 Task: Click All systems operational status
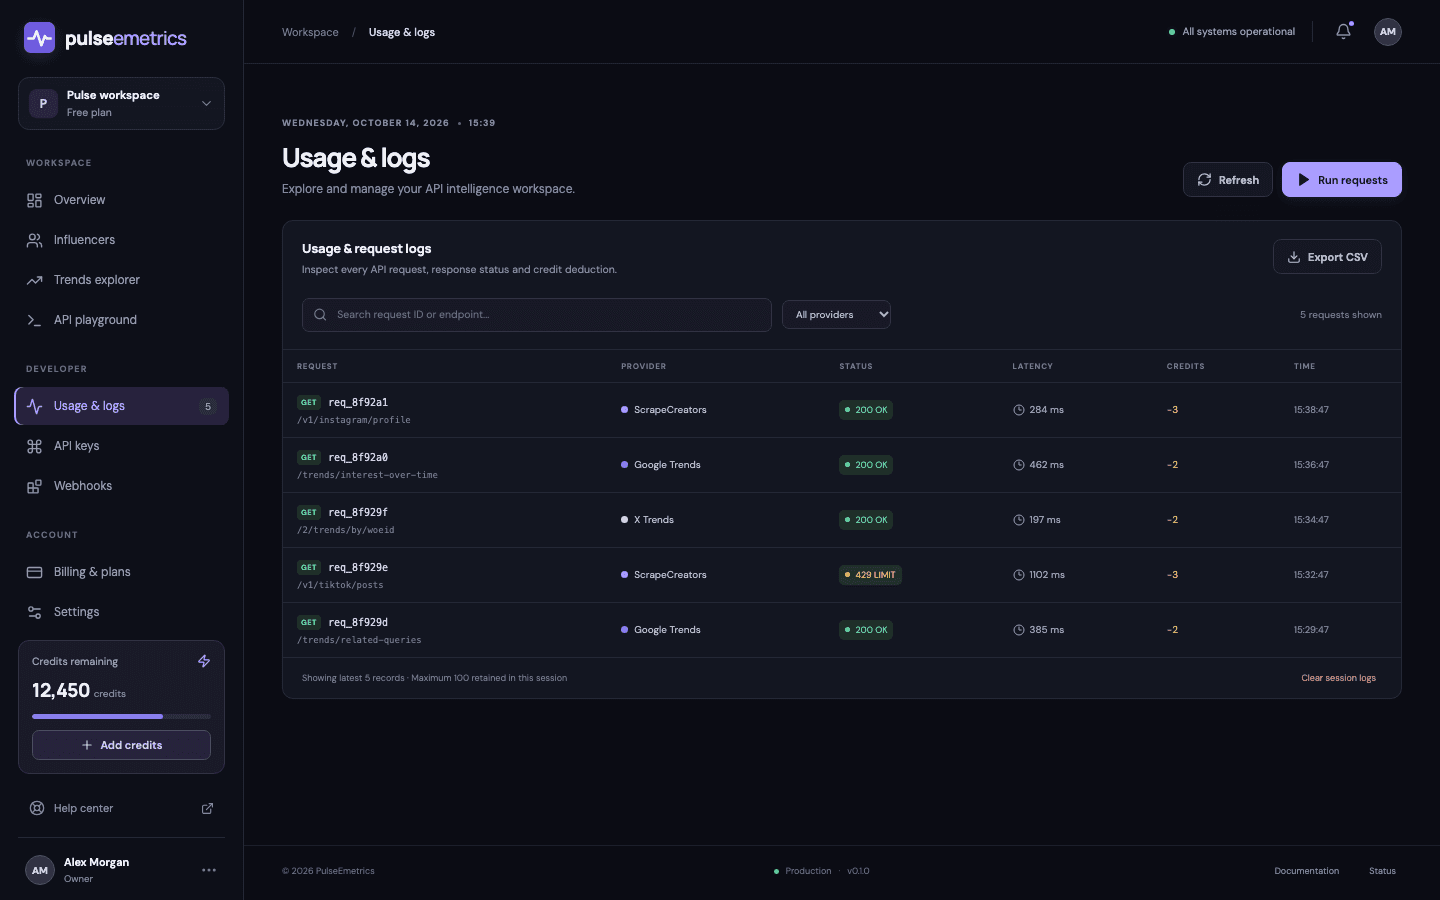(x=1232, y=32)
